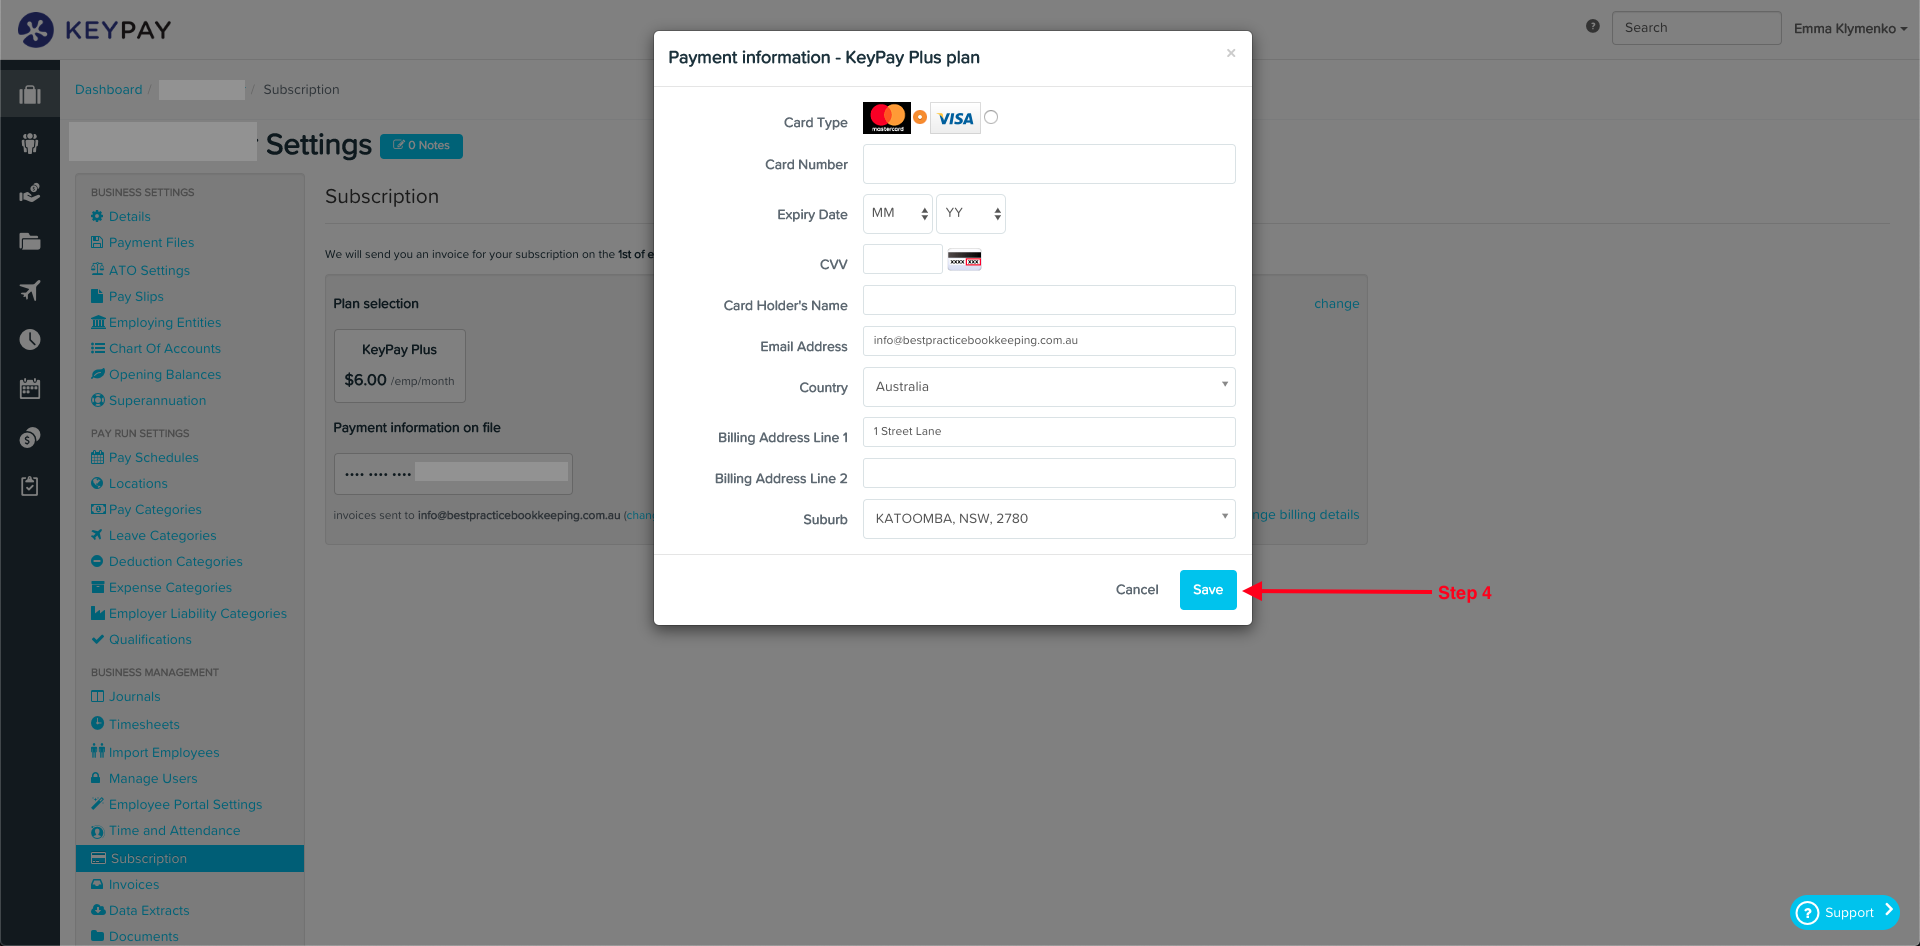The image size is (1920, 946).
Task: Click the Dashboard breadcrumb link
Action: [108, 89]
